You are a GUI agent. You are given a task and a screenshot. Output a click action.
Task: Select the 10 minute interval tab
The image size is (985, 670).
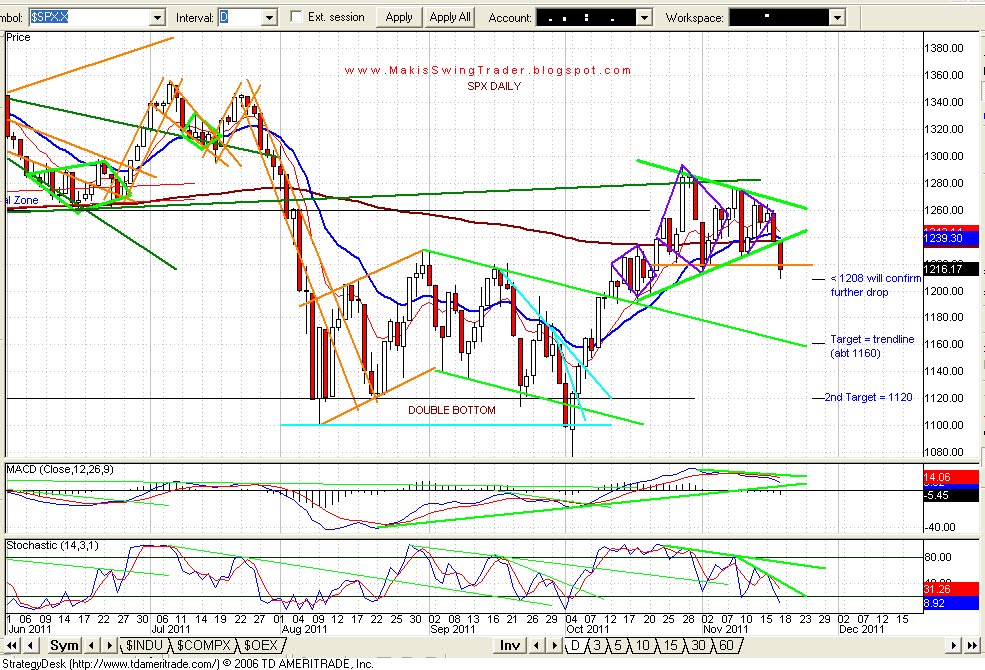point(642,645)
